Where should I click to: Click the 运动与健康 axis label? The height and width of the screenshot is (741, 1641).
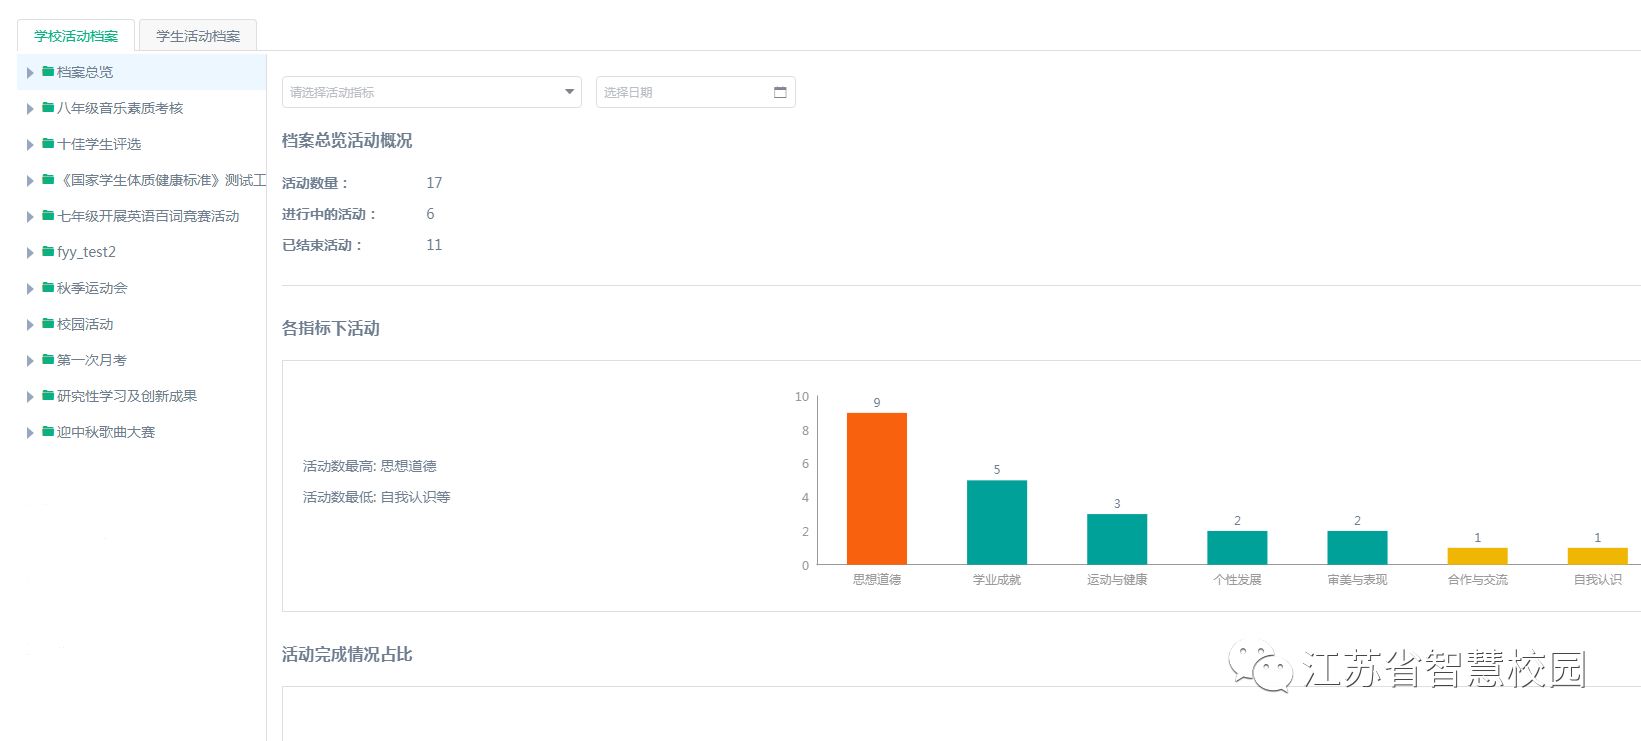tap(1117, 580)
